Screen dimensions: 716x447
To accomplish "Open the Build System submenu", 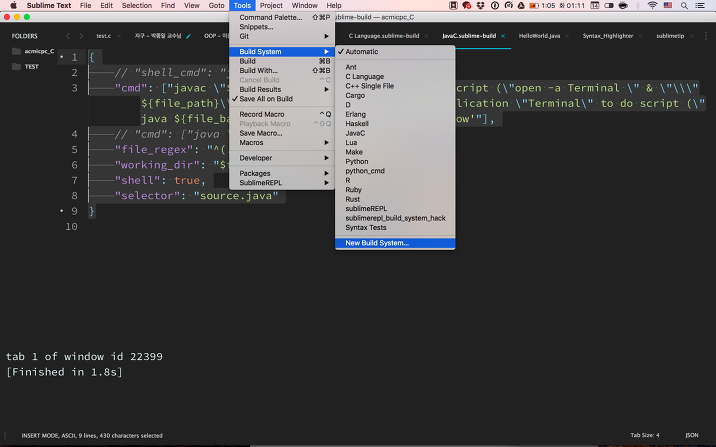I will tap(282, 52).
